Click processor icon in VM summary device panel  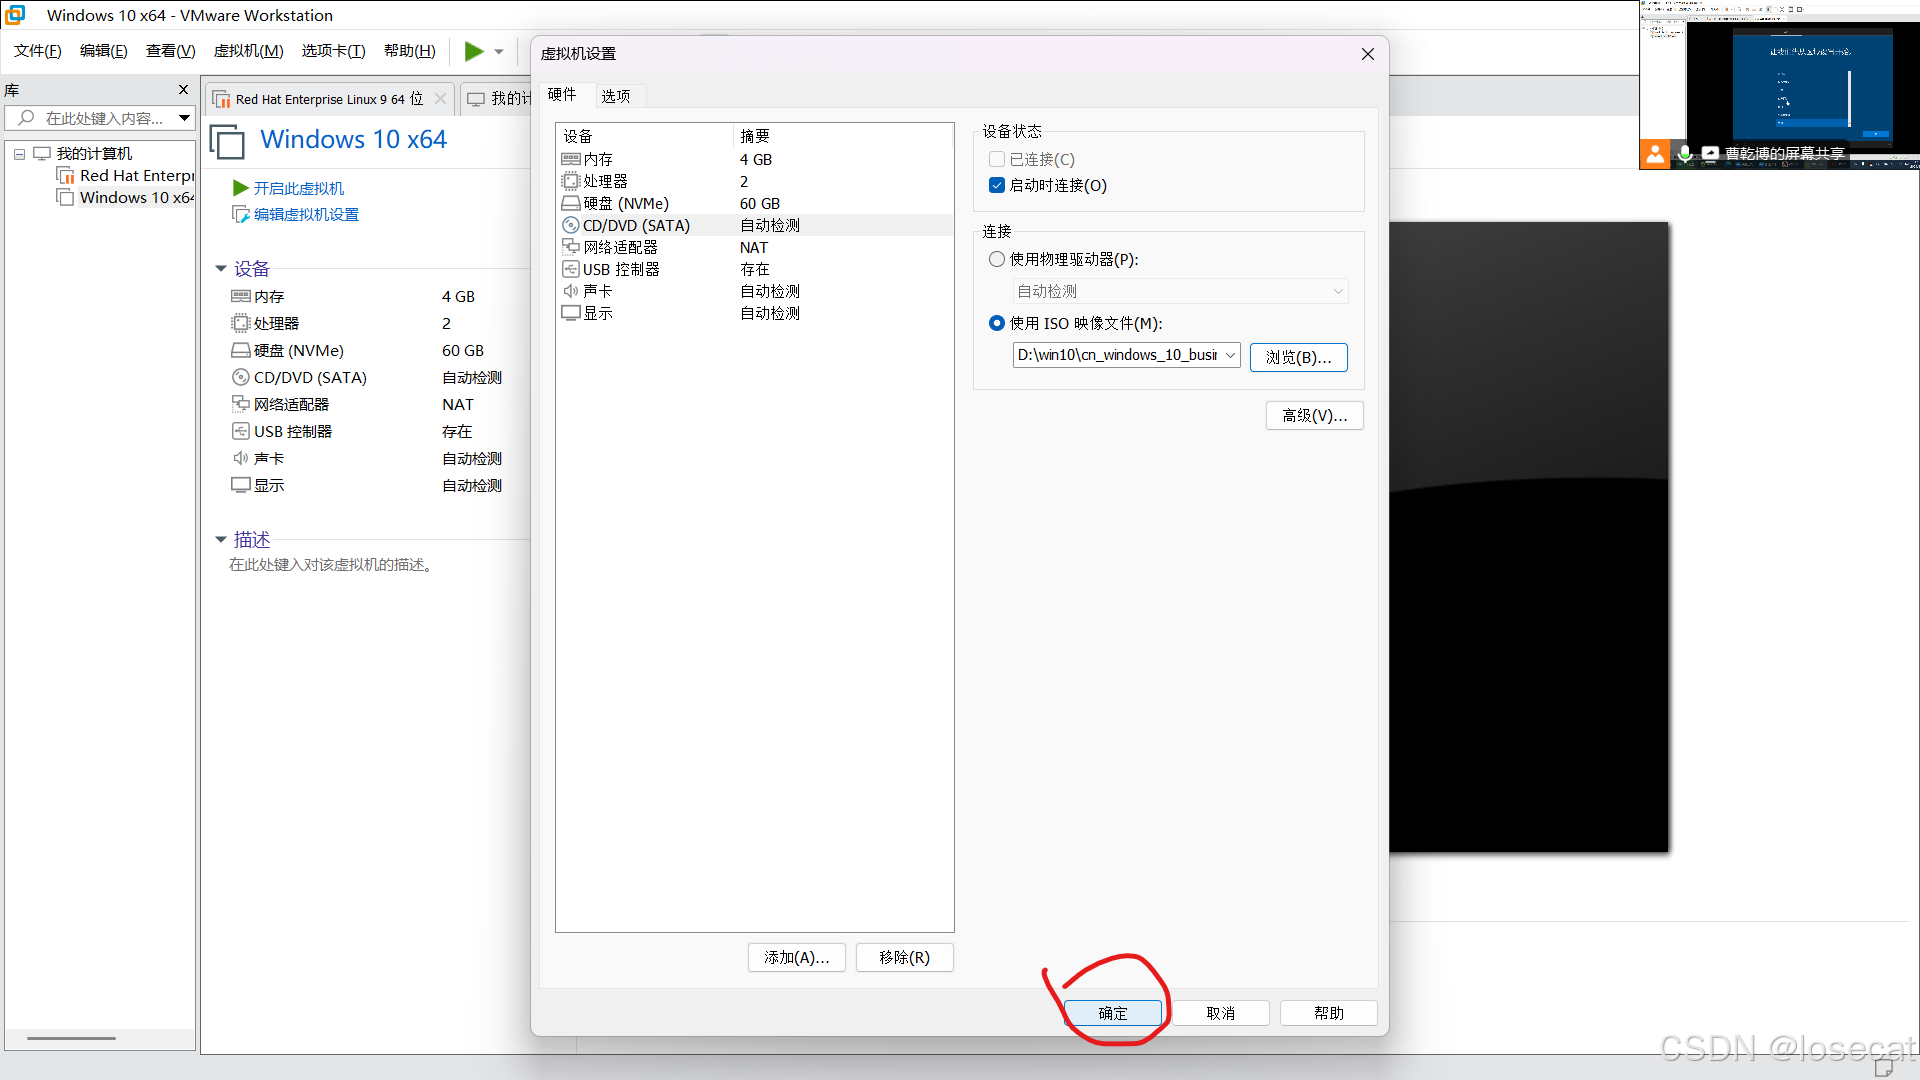pyautogui.click(x=241, y=323)
